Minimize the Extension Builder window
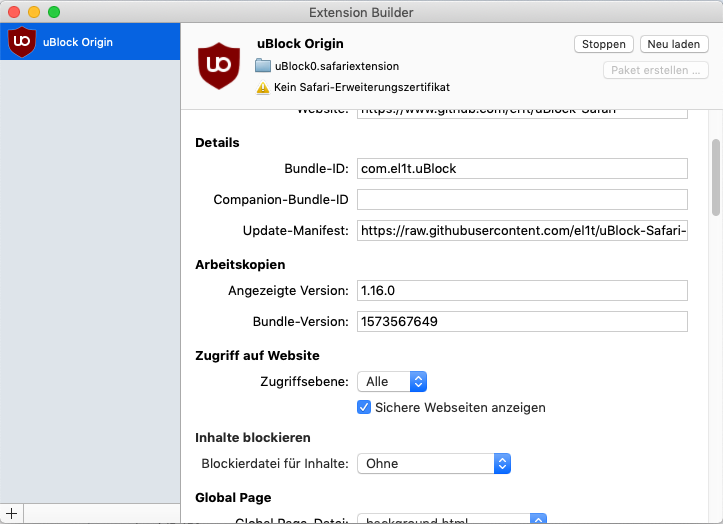 click(34, 12)
